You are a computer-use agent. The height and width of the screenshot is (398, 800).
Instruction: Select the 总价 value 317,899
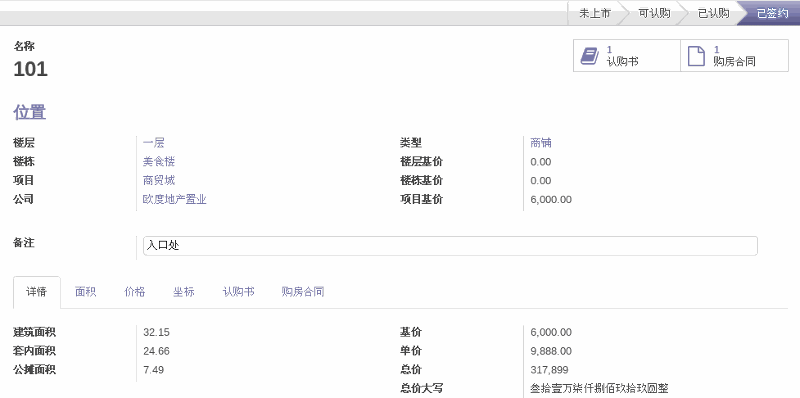549,370
